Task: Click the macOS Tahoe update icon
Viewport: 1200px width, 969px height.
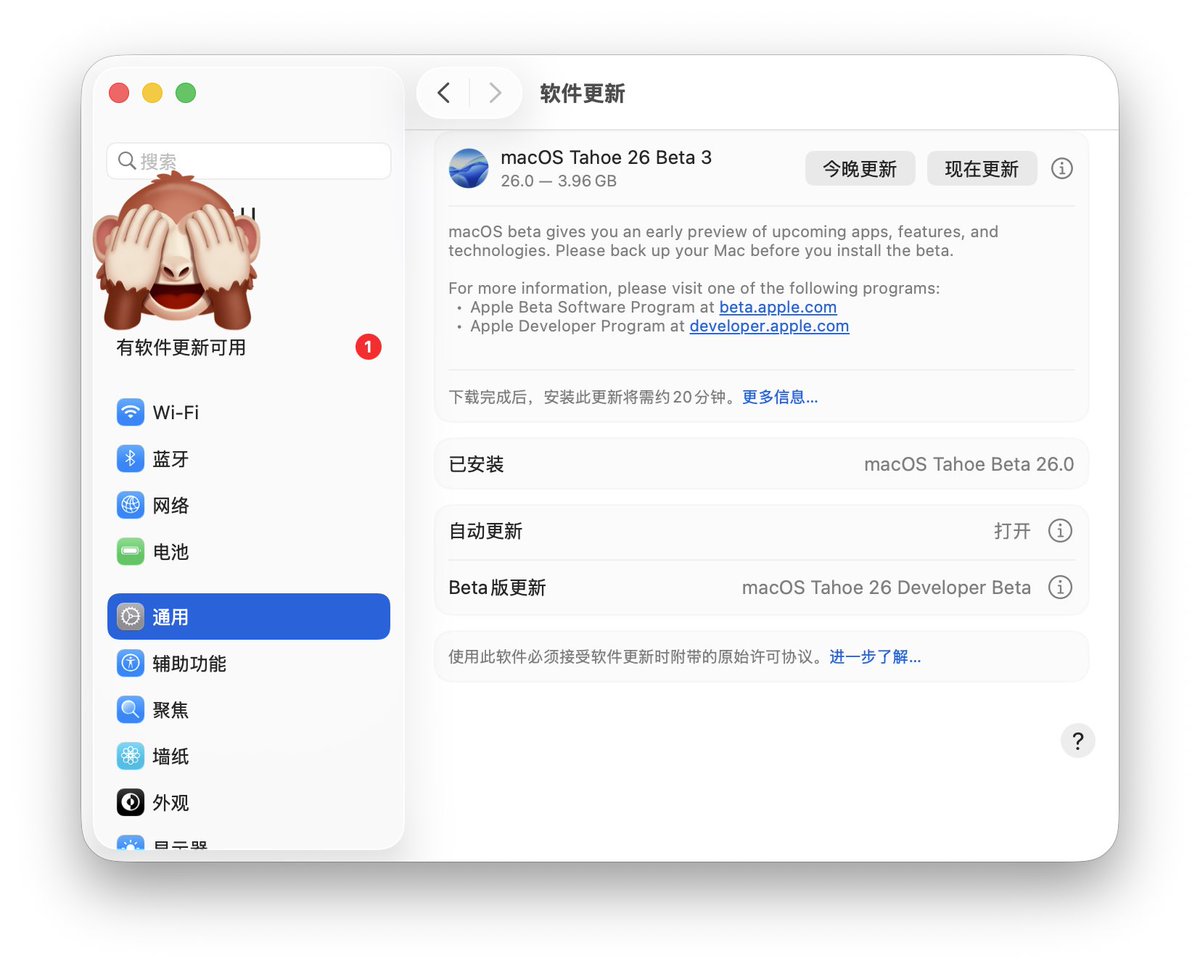Action: tap(469, 168)
